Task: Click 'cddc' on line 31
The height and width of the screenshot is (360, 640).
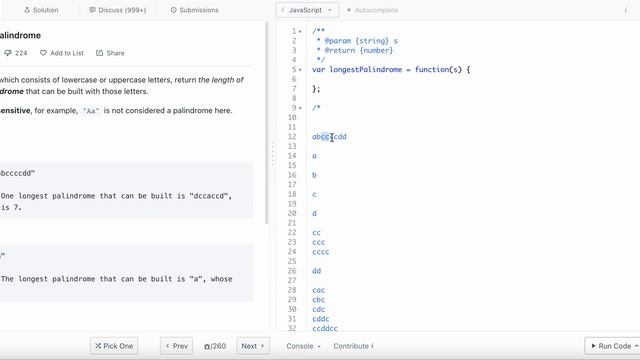Action: [x=320, y=319]
